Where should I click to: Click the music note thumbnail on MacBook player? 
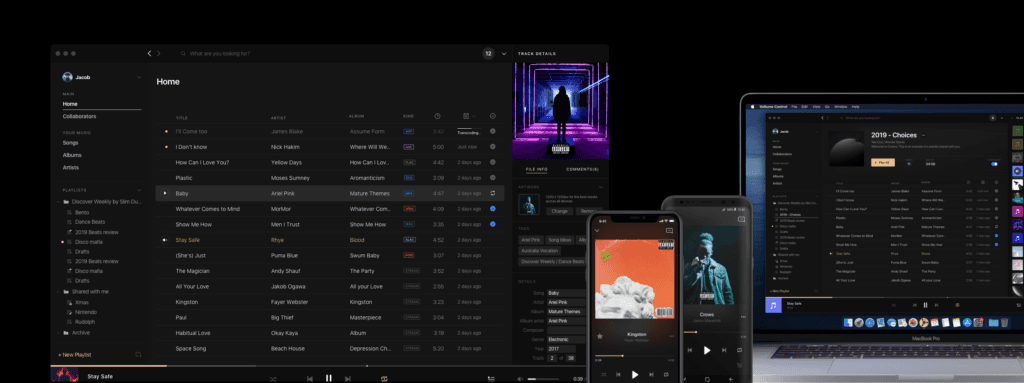[773, 305]
